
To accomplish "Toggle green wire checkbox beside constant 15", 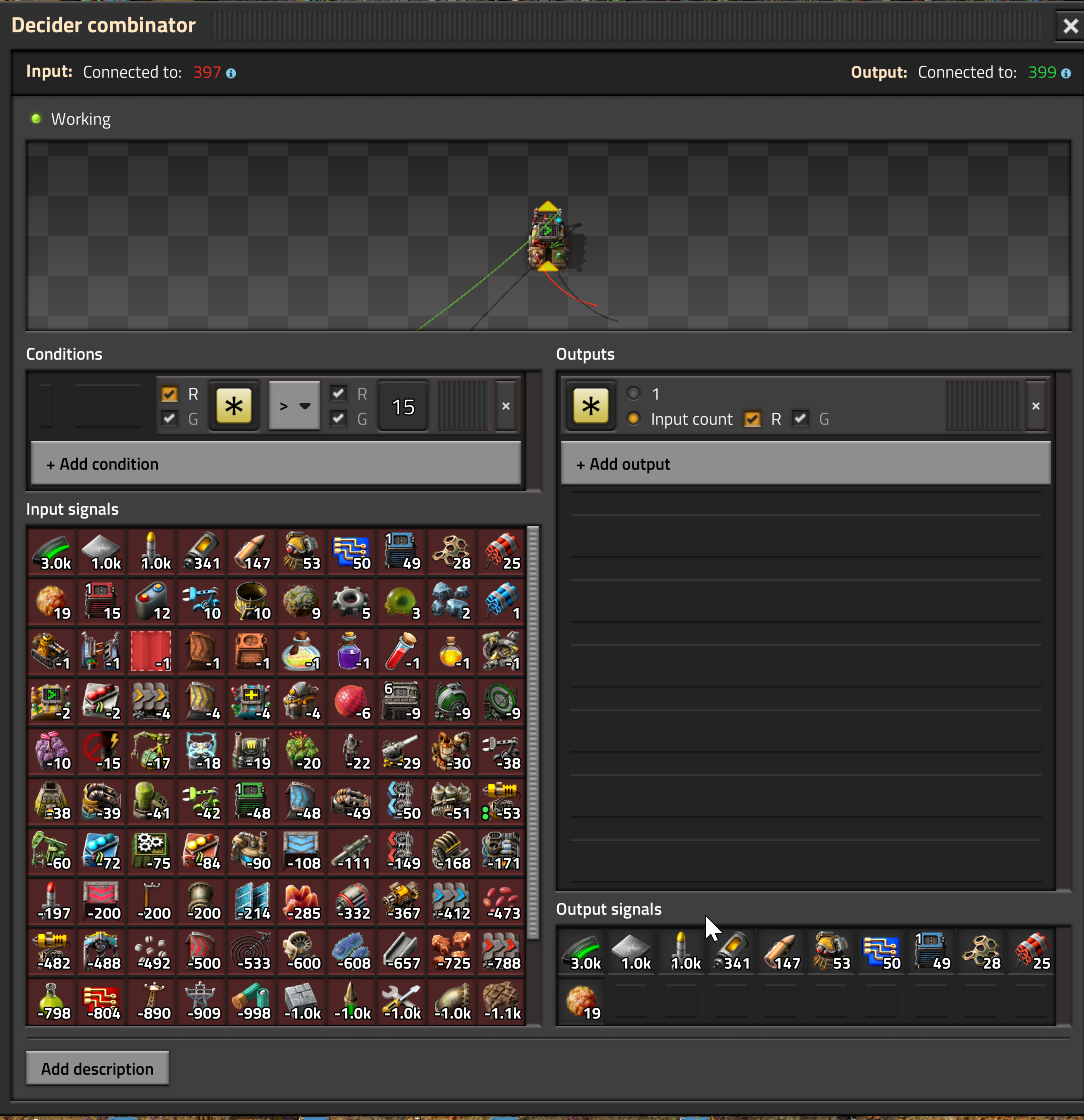I will 338,418.
